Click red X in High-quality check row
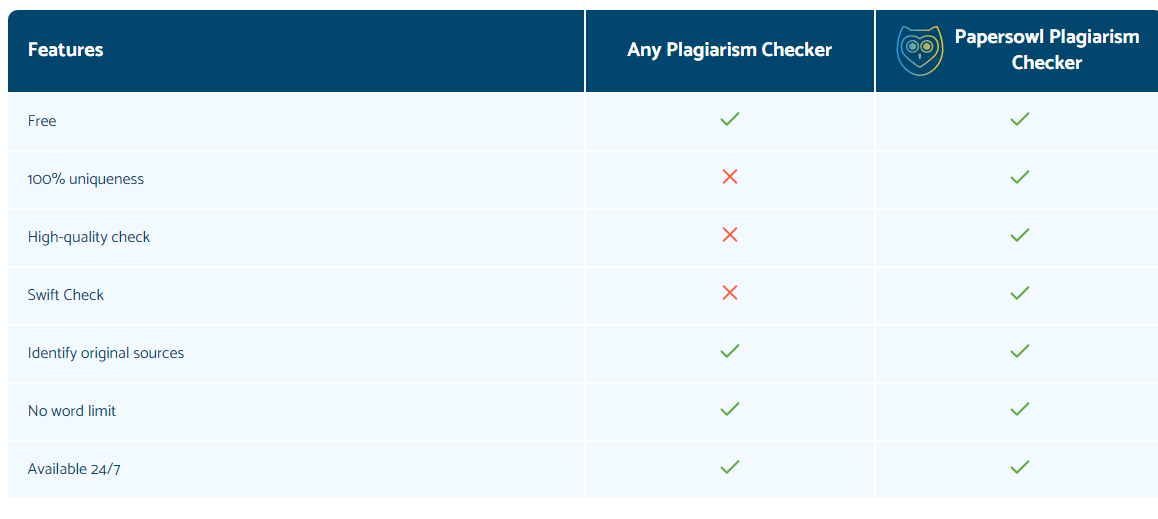This screenshot has width=1158, height=519. (730, 235)
